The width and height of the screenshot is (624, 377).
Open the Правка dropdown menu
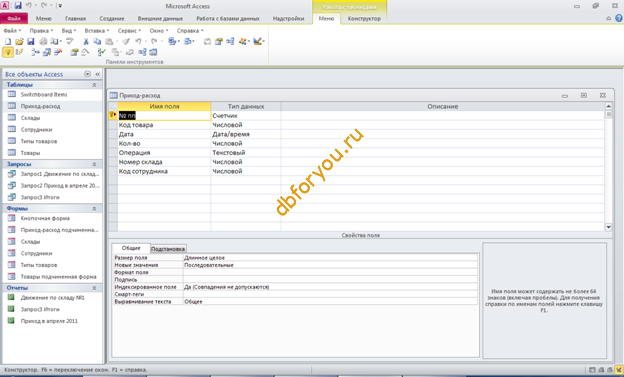click(x=41, y=30)
